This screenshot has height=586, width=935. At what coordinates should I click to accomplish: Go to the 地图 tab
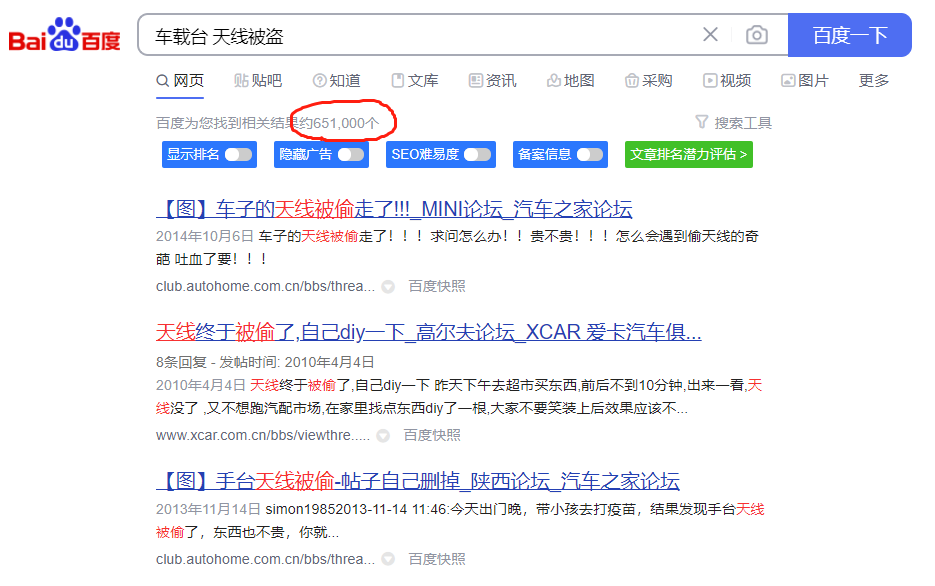click(x=571, y=80)
